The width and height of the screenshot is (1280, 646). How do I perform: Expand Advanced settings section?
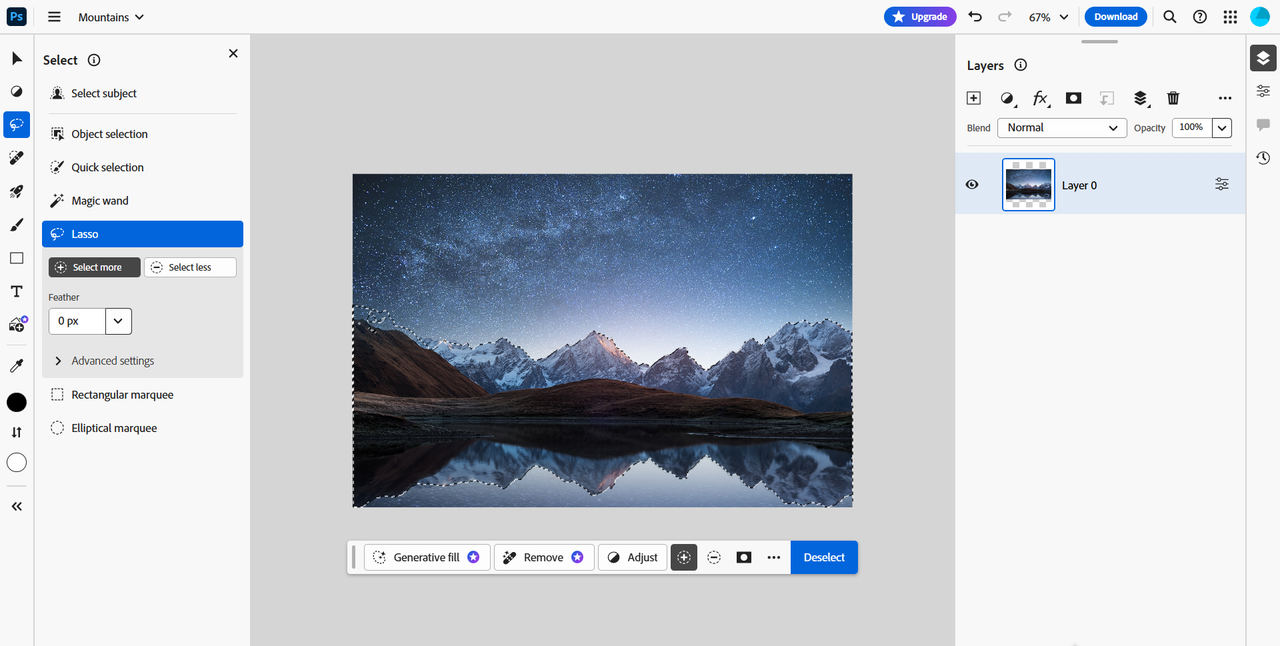(x=112, y=361)
